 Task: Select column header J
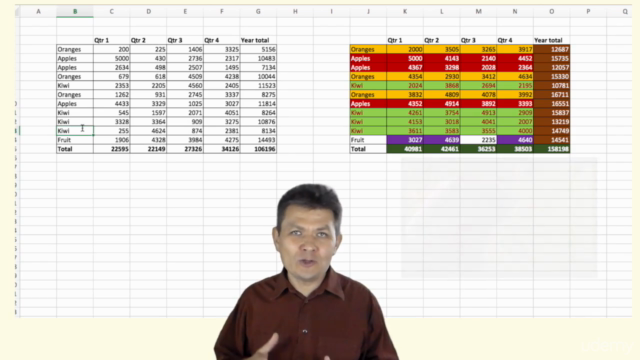pos(368,11)
